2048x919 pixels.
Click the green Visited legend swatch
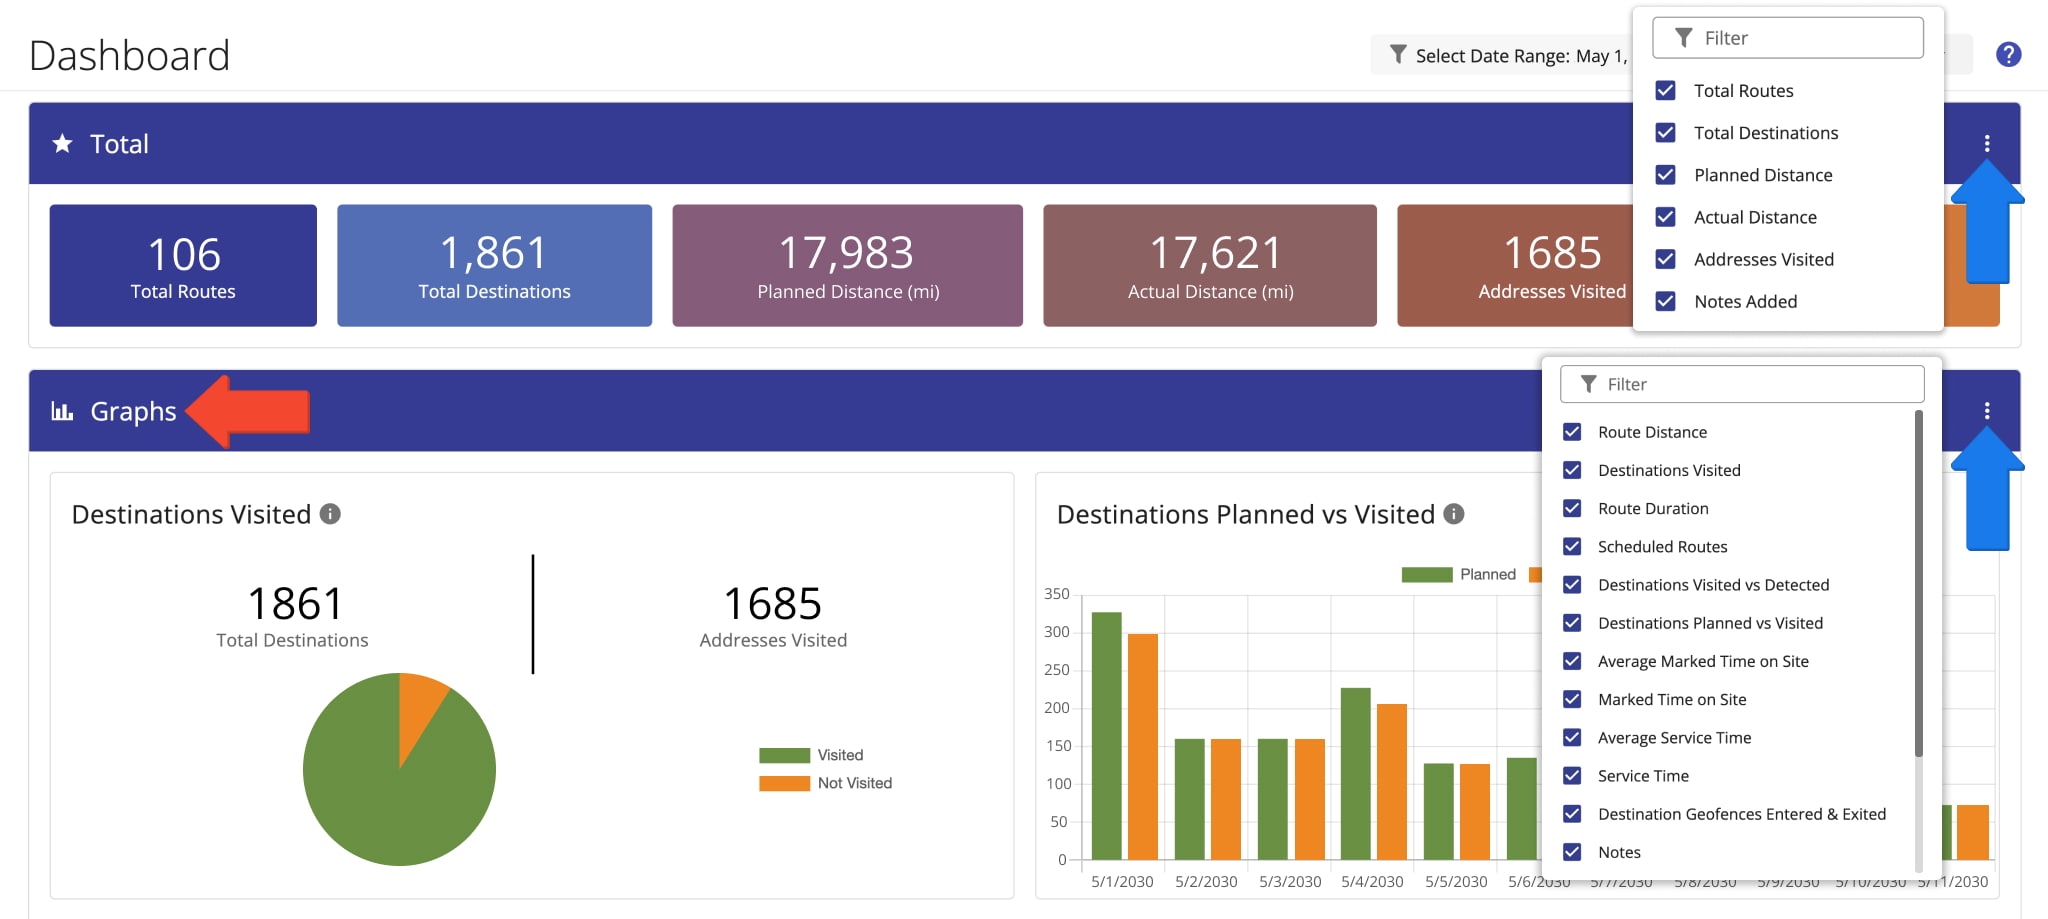coord(784,755)
